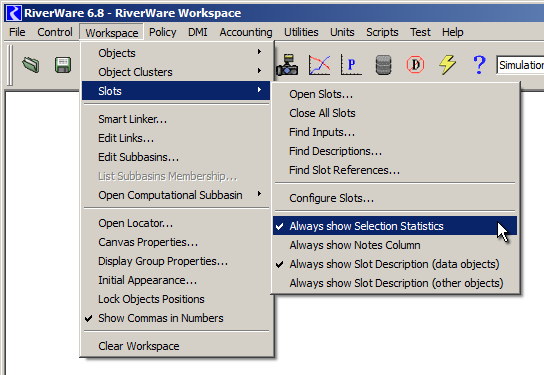The image size is (544, 375).
Task: Choose Find Inputs... entry
Action: [x=395, y=132]
